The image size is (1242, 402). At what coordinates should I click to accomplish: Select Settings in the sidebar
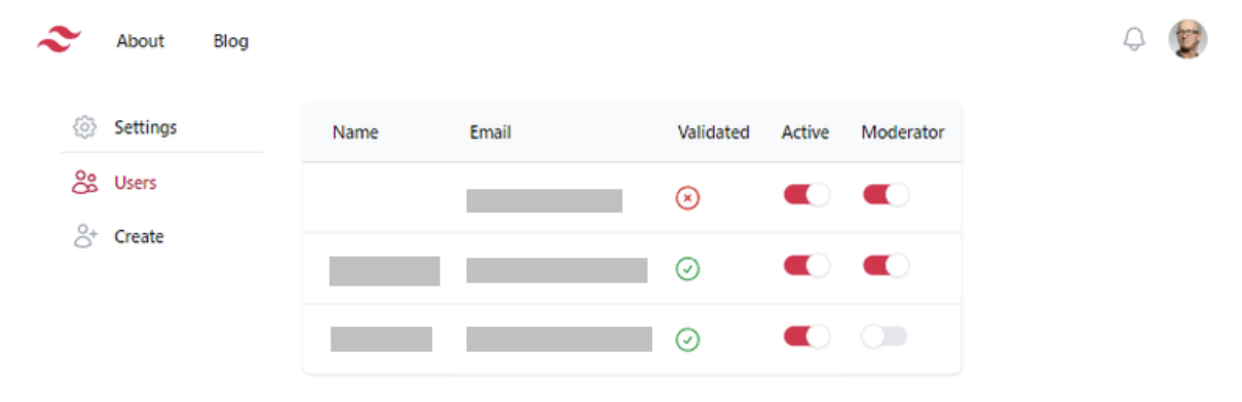(145, 128)
